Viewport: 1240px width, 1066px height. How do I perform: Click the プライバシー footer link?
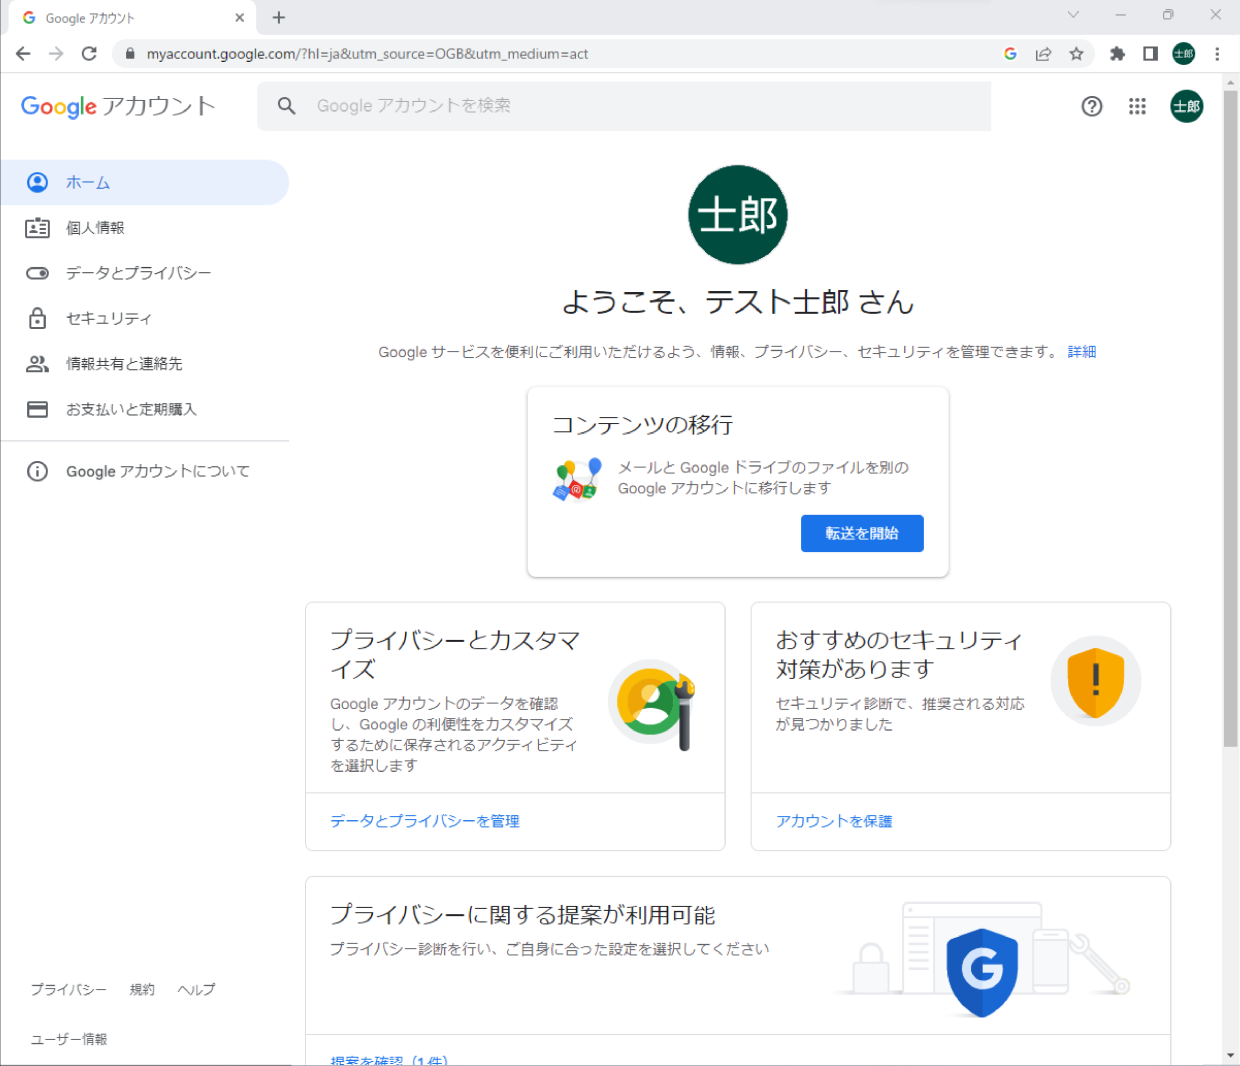click(x=68, y=989)
